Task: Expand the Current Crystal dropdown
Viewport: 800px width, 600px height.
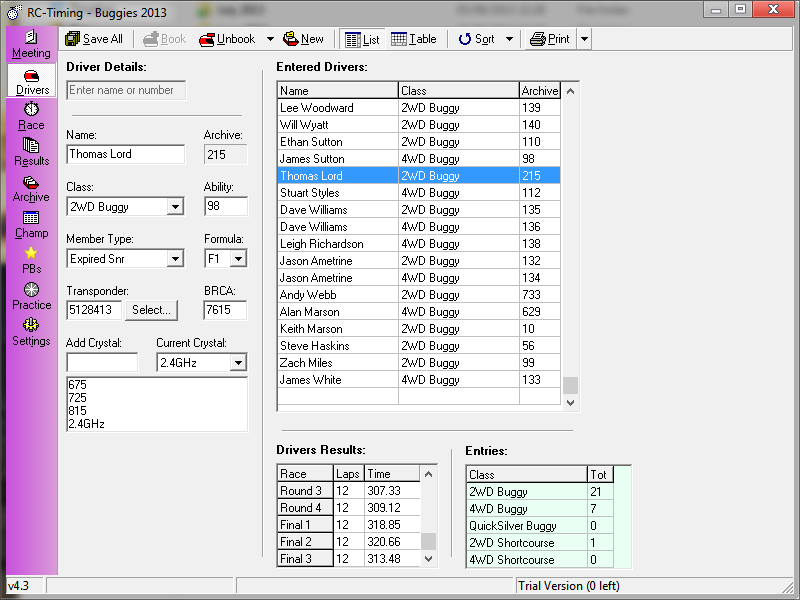Action: coord(237,363)
